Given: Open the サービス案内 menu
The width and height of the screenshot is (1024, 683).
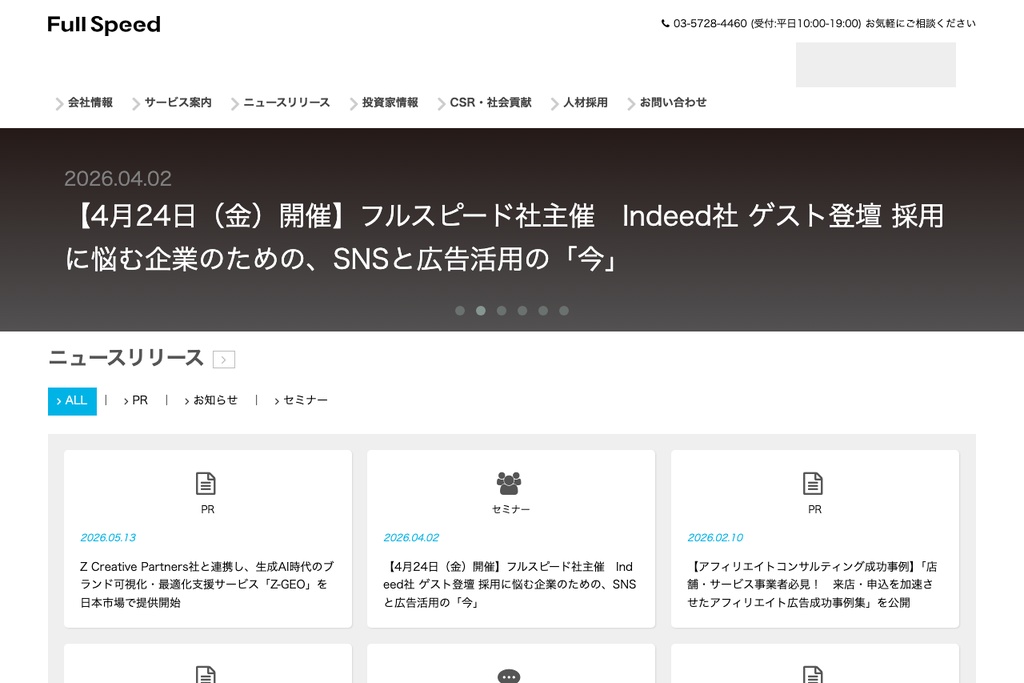Looking at the screenshot, I should [178, 103].
